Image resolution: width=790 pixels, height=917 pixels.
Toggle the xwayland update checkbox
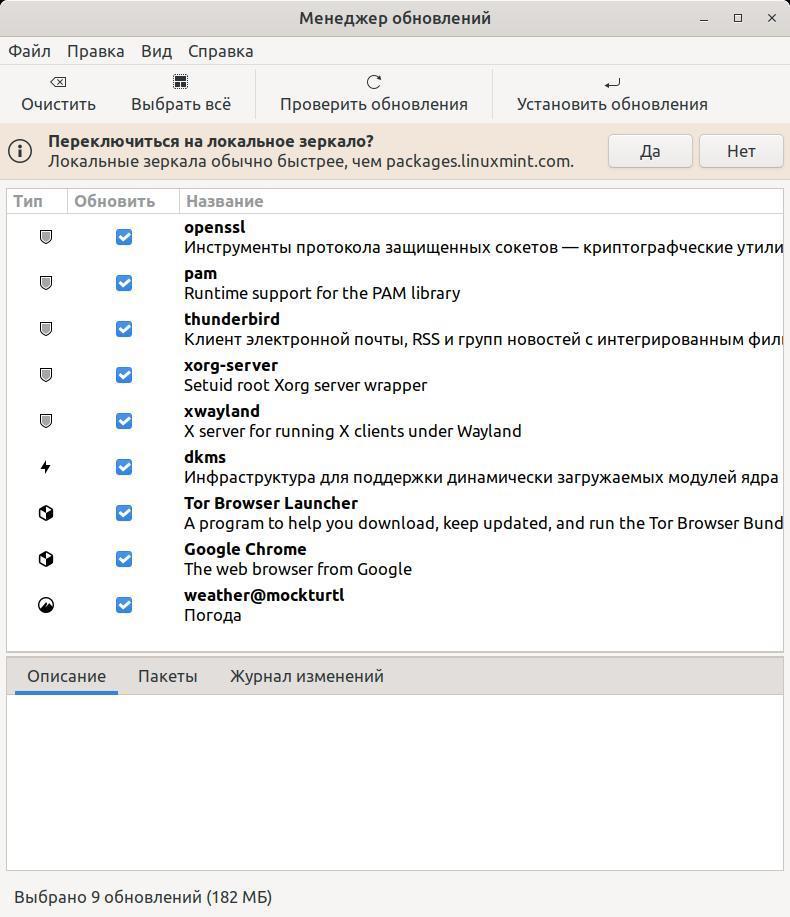124,421
